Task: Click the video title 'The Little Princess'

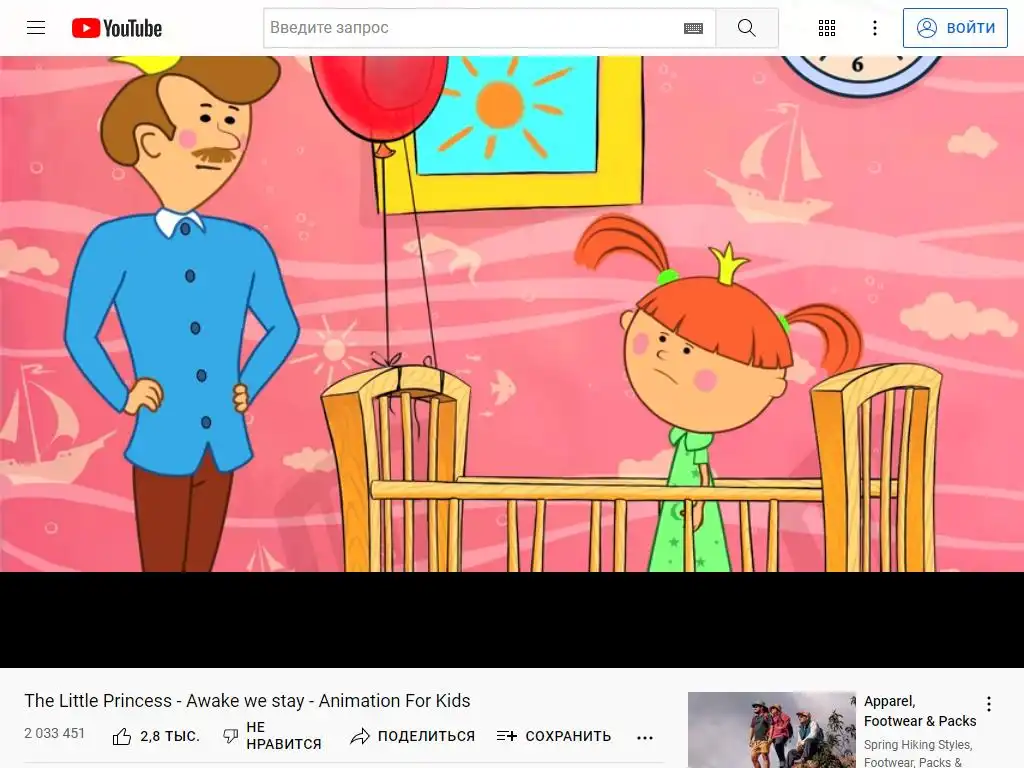Action: click(x=248, y=701)
